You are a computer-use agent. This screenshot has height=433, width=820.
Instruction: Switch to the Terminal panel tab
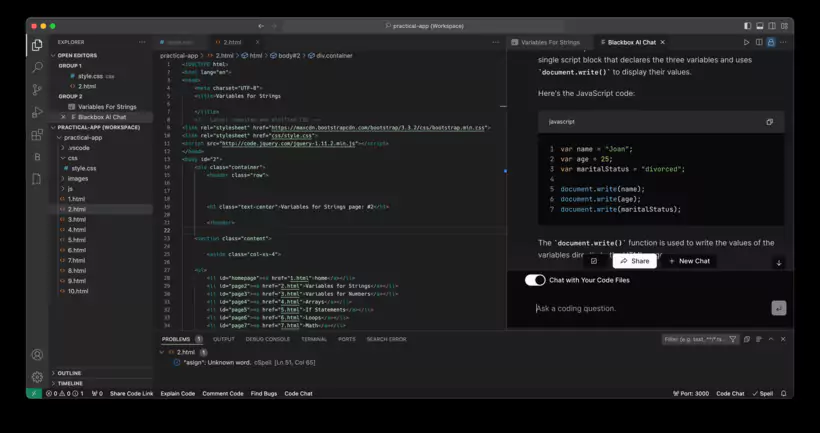coord(314,339)
